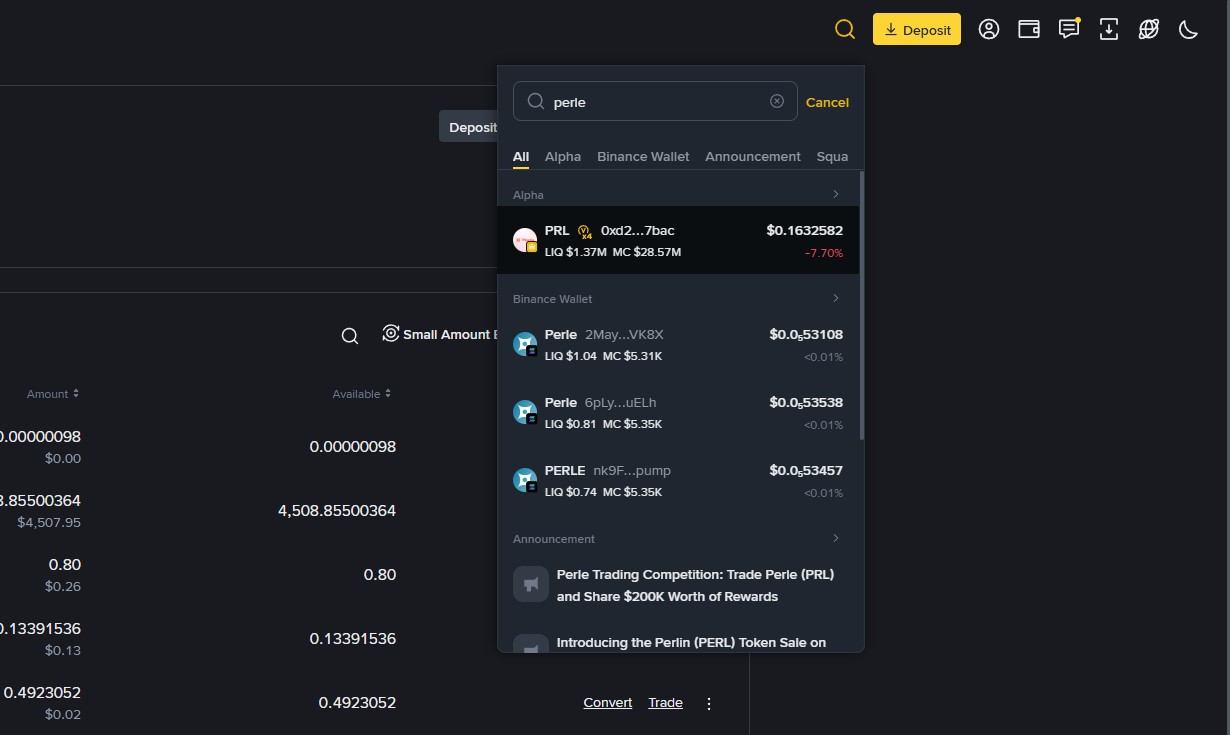The width and height of the screenshot is (1230, 735).
Task: Click the assets table search icon
Action: (x=350, y=336)
